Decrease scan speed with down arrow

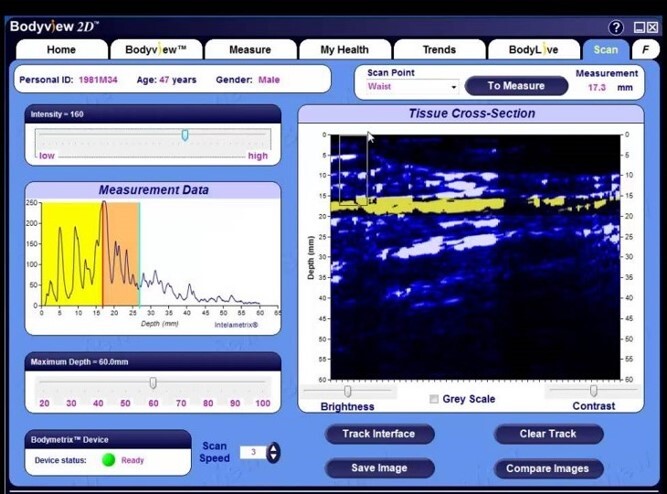pyautogui.click(x=274, y=457)
